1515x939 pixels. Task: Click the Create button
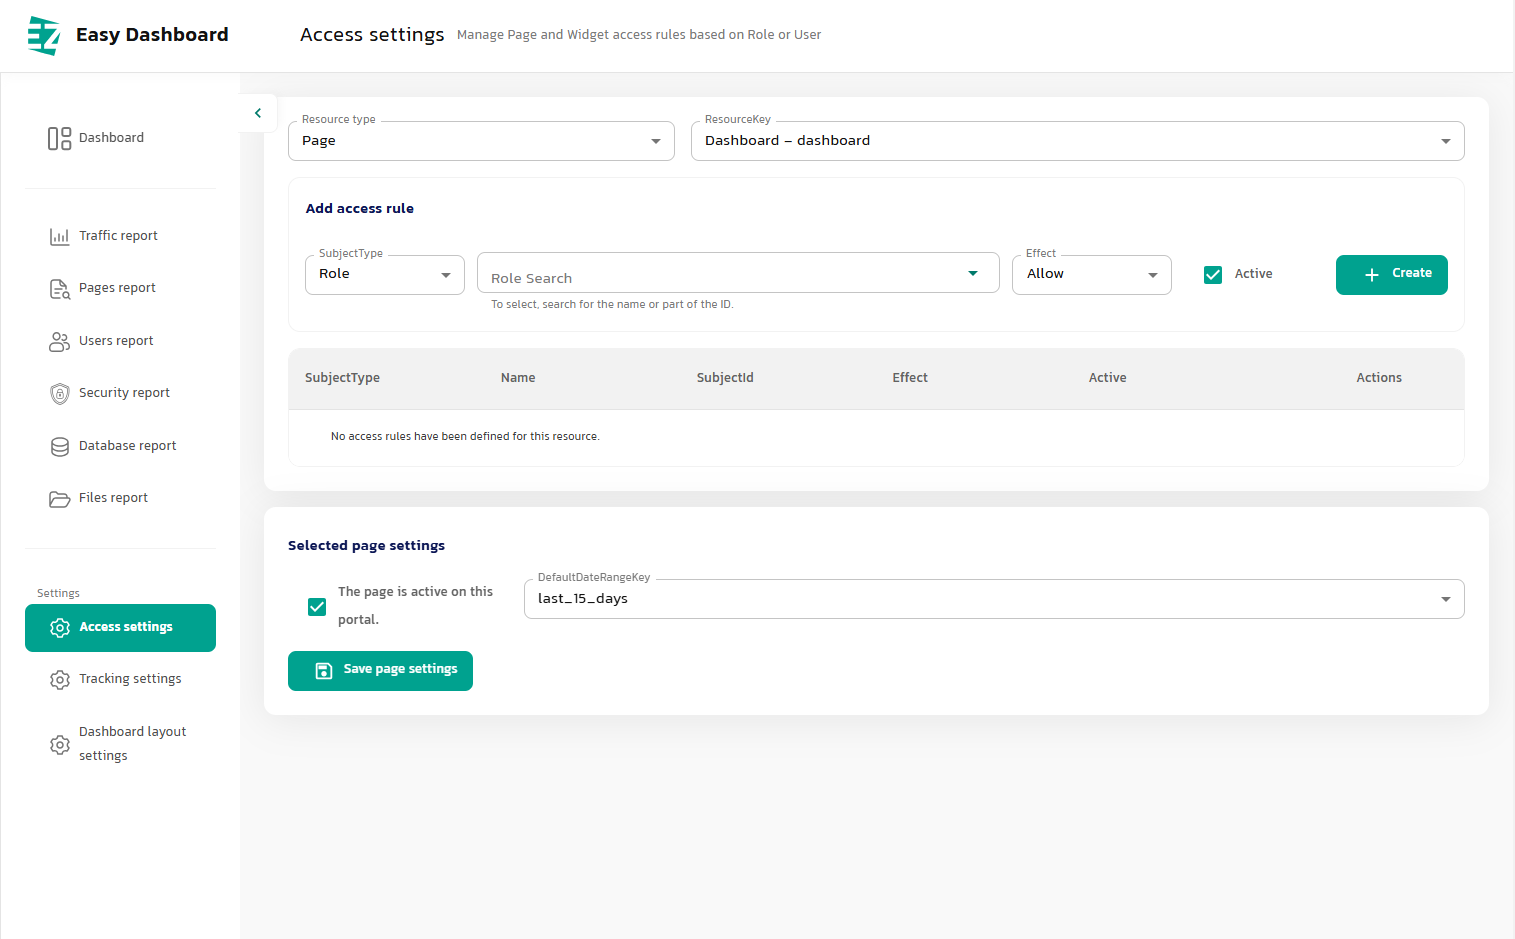(1391, 275)
